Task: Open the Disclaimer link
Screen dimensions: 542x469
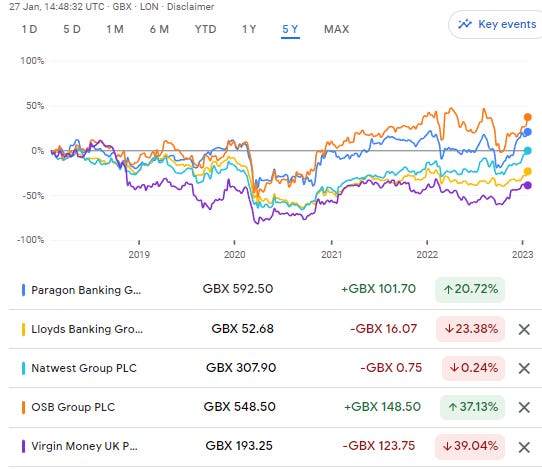Action: pyautogui.click(x=190, y=7)
